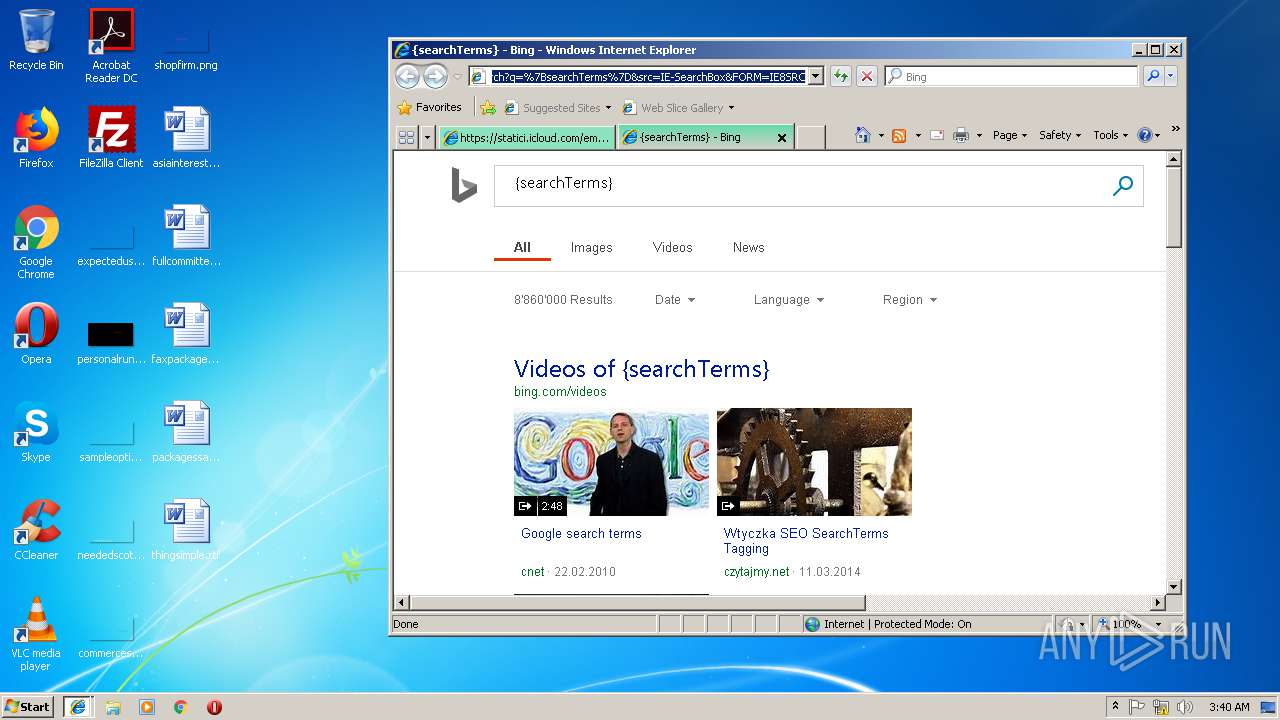Viewport: 1280px width, 720px height.
Task: Click the Read Mail envelope icon
Action: pyautogui.click(x=937, y=135)
